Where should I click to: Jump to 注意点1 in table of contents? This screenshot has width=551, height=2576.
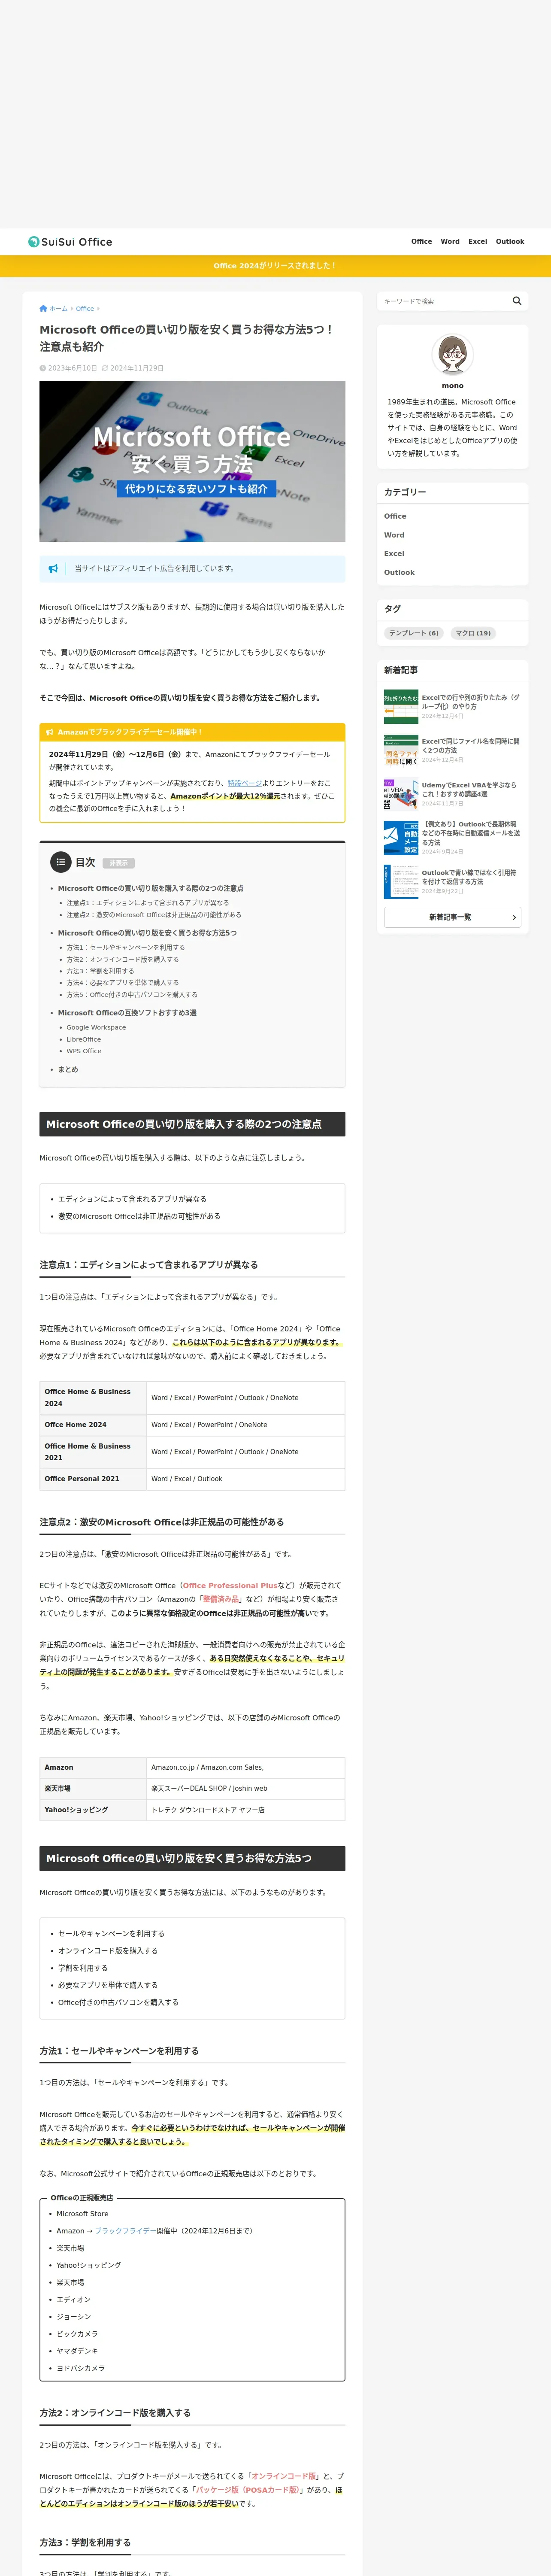[x=147, y=903]
